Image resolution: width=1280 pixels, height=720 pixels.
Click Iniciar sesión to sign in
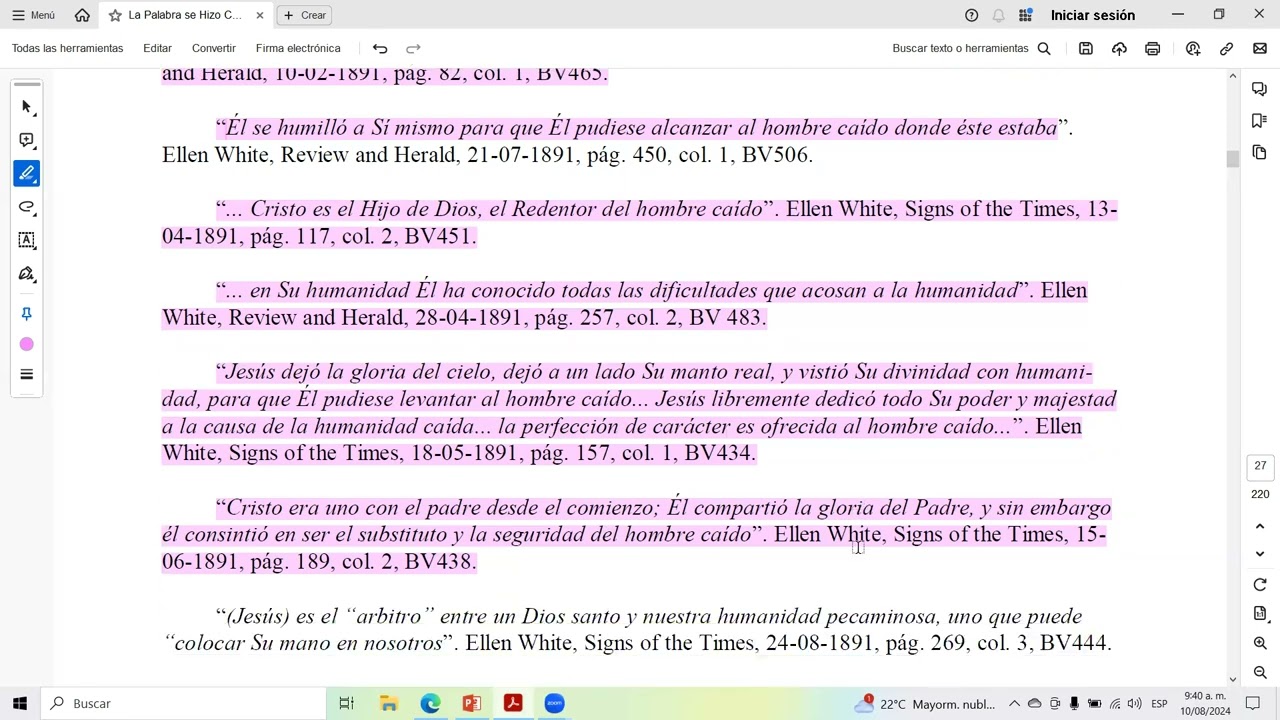pos(1092,15)
